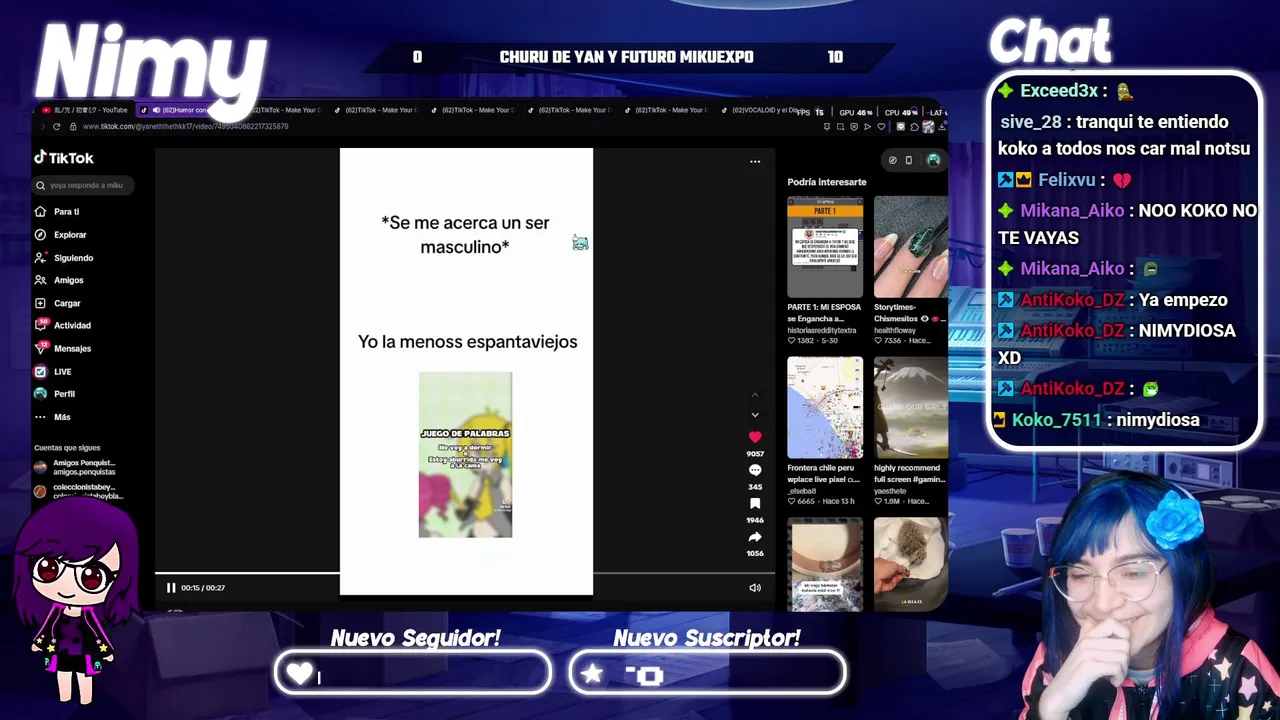Go to previous video up arrow
Screen dimensions: 1280x720
point(755,395)
